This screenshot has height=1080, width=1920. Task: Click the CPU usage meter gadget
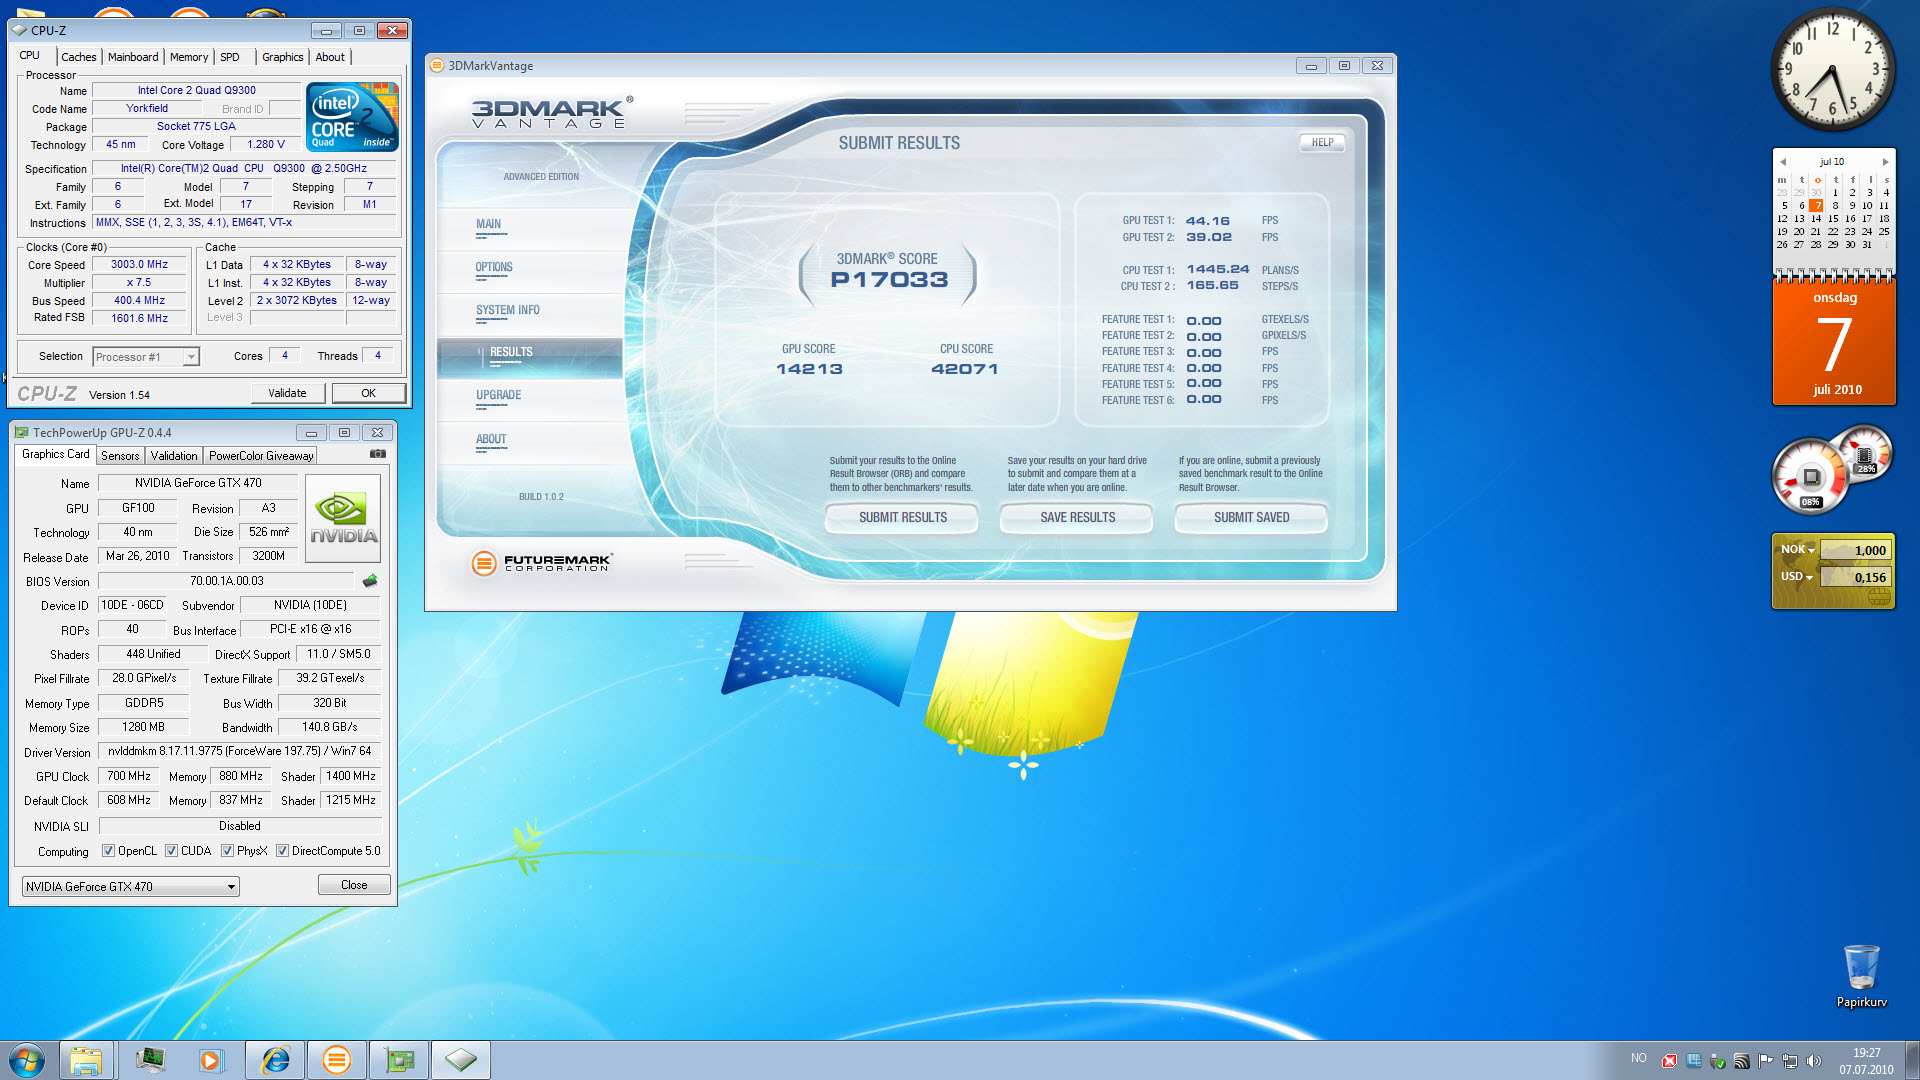pyautogui.click(x=1810, y=476)
